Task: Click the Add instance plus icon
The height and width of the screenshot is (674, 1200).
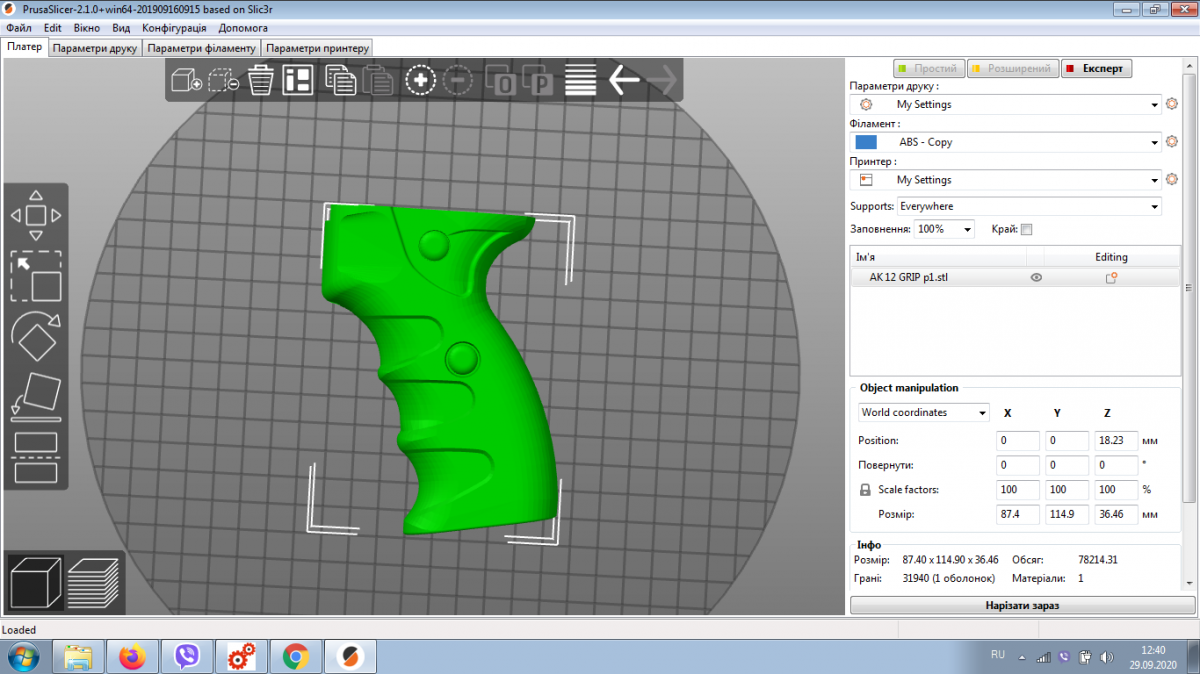Action: pyautogui.click(x=421, y=81)
